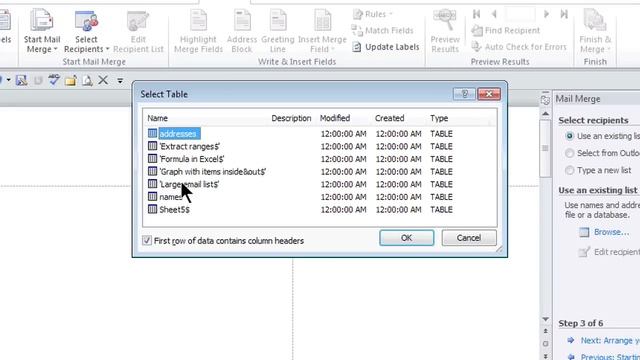Screen dimensions: 640x360
Task: Go to previous record arrow
Action: (494, 14)
